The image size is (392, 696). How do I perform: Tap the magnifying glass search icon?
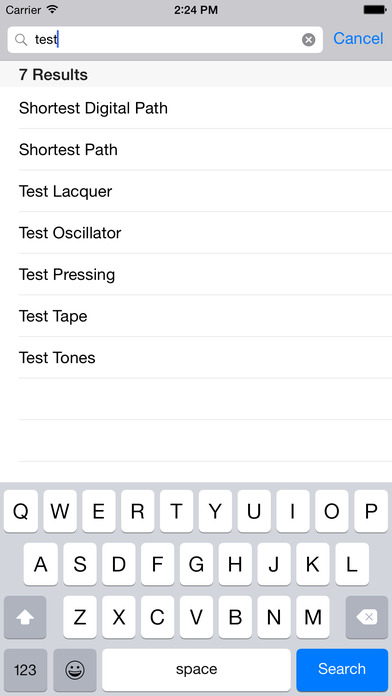[21, 40]
